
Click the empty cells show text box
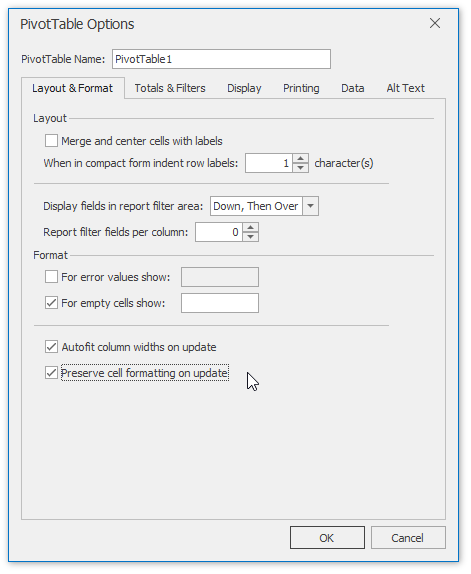click(x=220, y=303)
